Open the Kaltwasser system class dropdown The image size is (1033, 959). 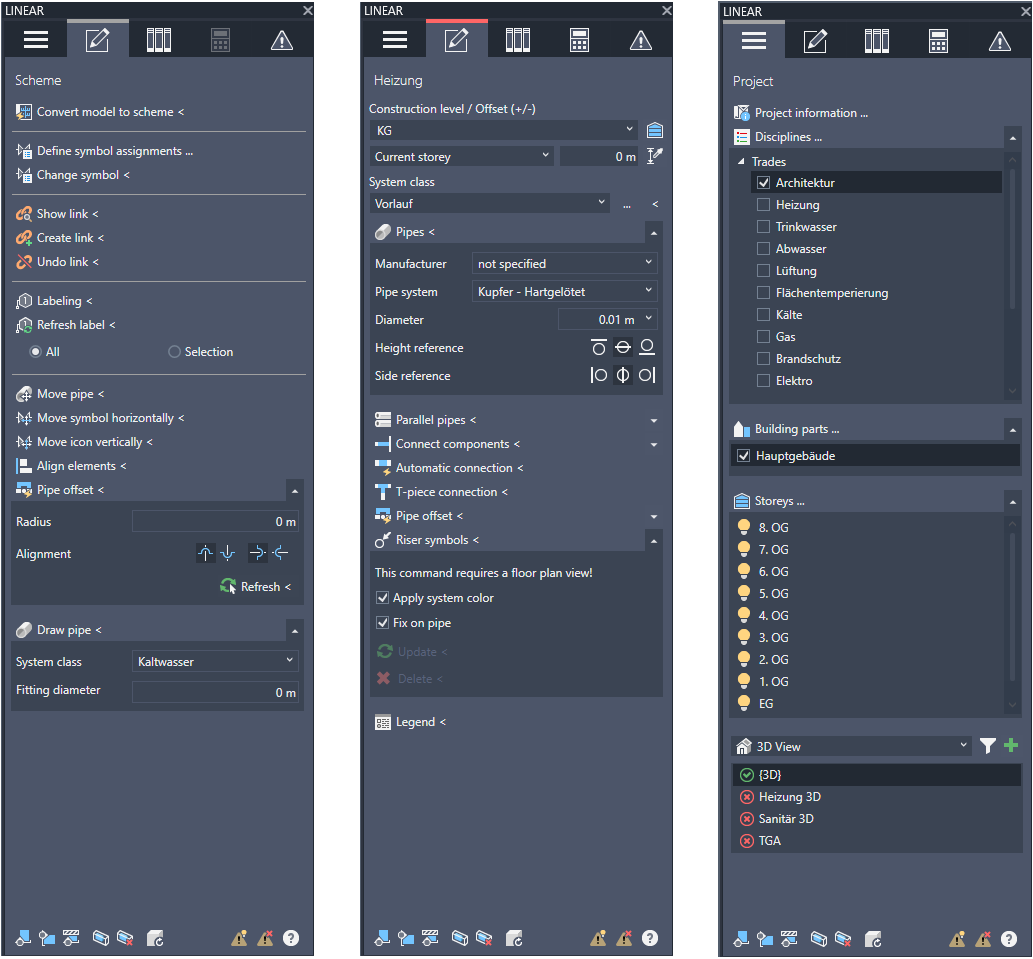click(x=215, y=662)
